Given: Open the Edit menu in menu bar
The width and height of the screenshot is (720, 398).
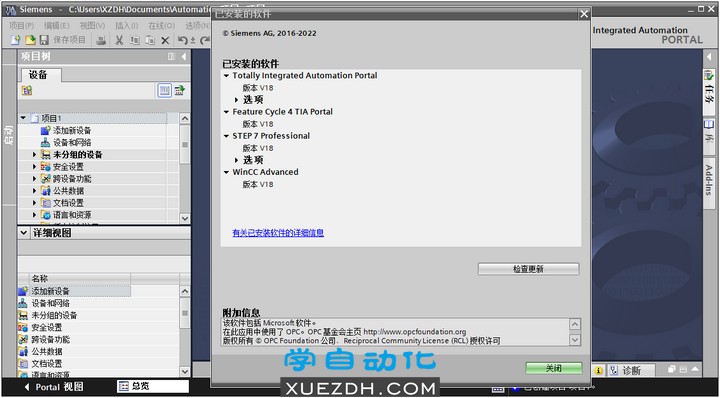Looking at the screenshot, I should (x=56, y=26).
